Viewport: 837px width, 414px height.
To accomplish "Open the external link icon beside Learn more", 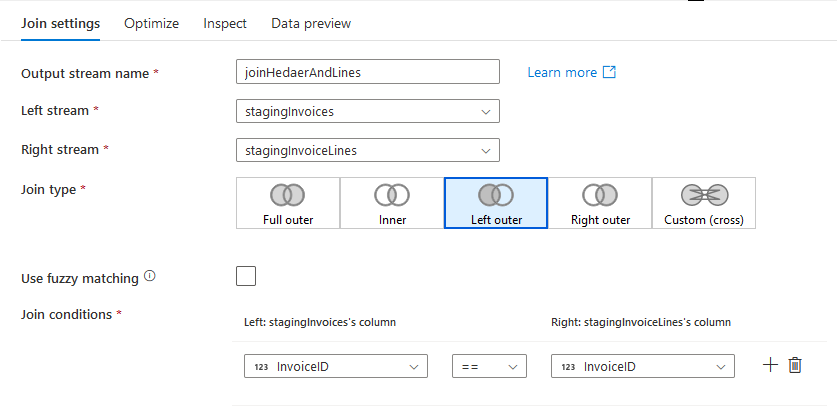I will pyautogui.click(x=609, y=72).
